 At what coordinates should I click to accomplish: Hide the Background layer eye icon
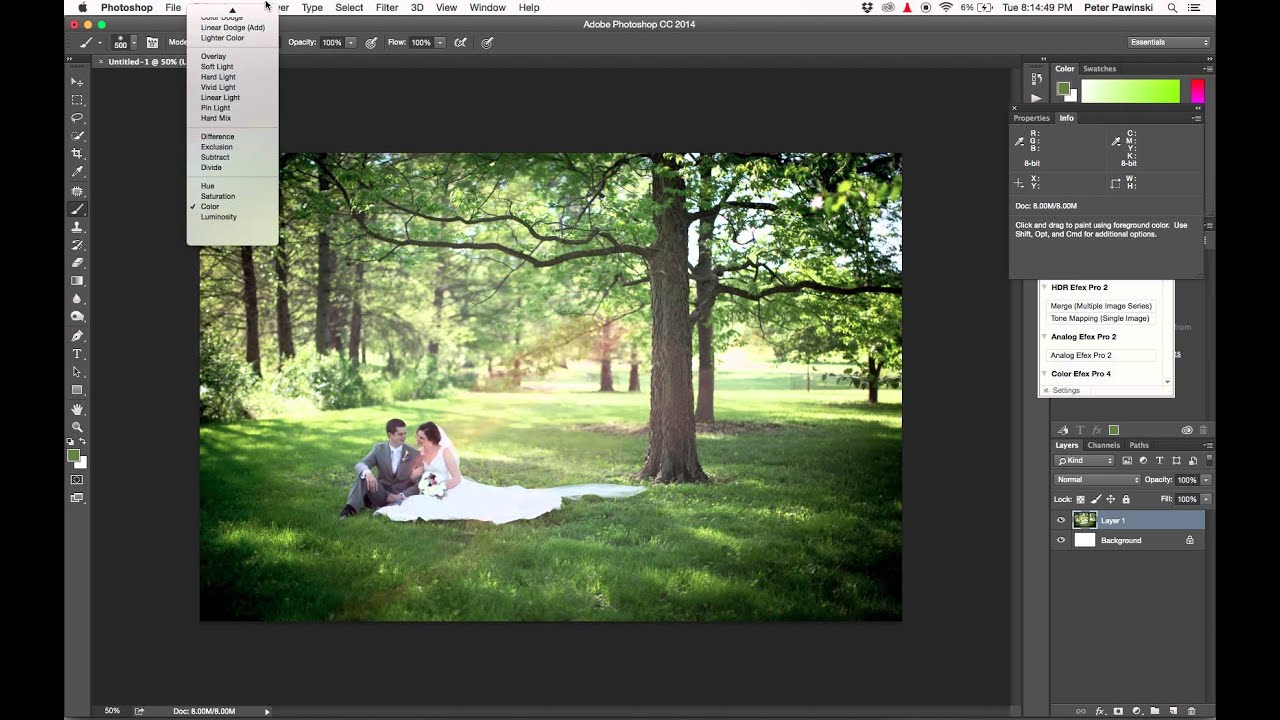1061,540
